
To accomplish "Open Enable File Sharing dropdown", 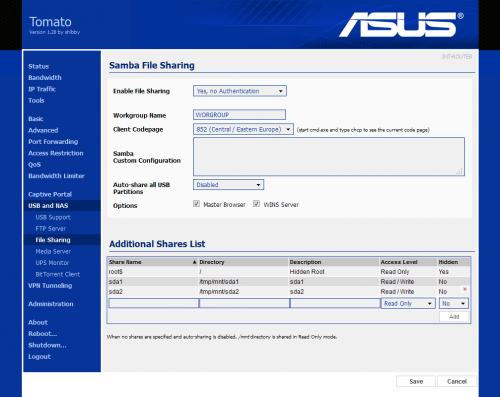I will 240,91.
